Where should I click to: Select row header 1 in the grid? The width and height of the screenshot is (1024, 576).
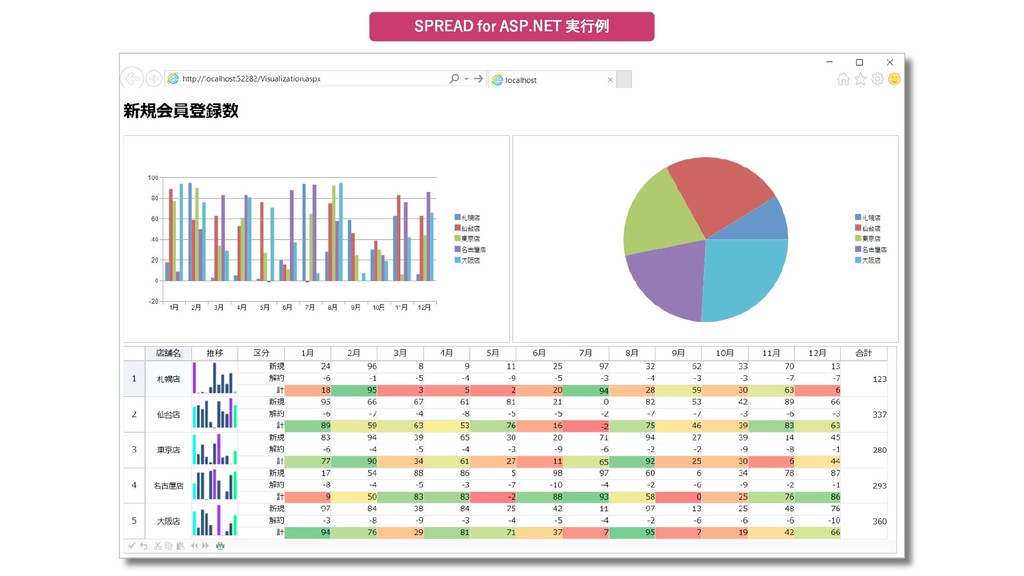134,378
